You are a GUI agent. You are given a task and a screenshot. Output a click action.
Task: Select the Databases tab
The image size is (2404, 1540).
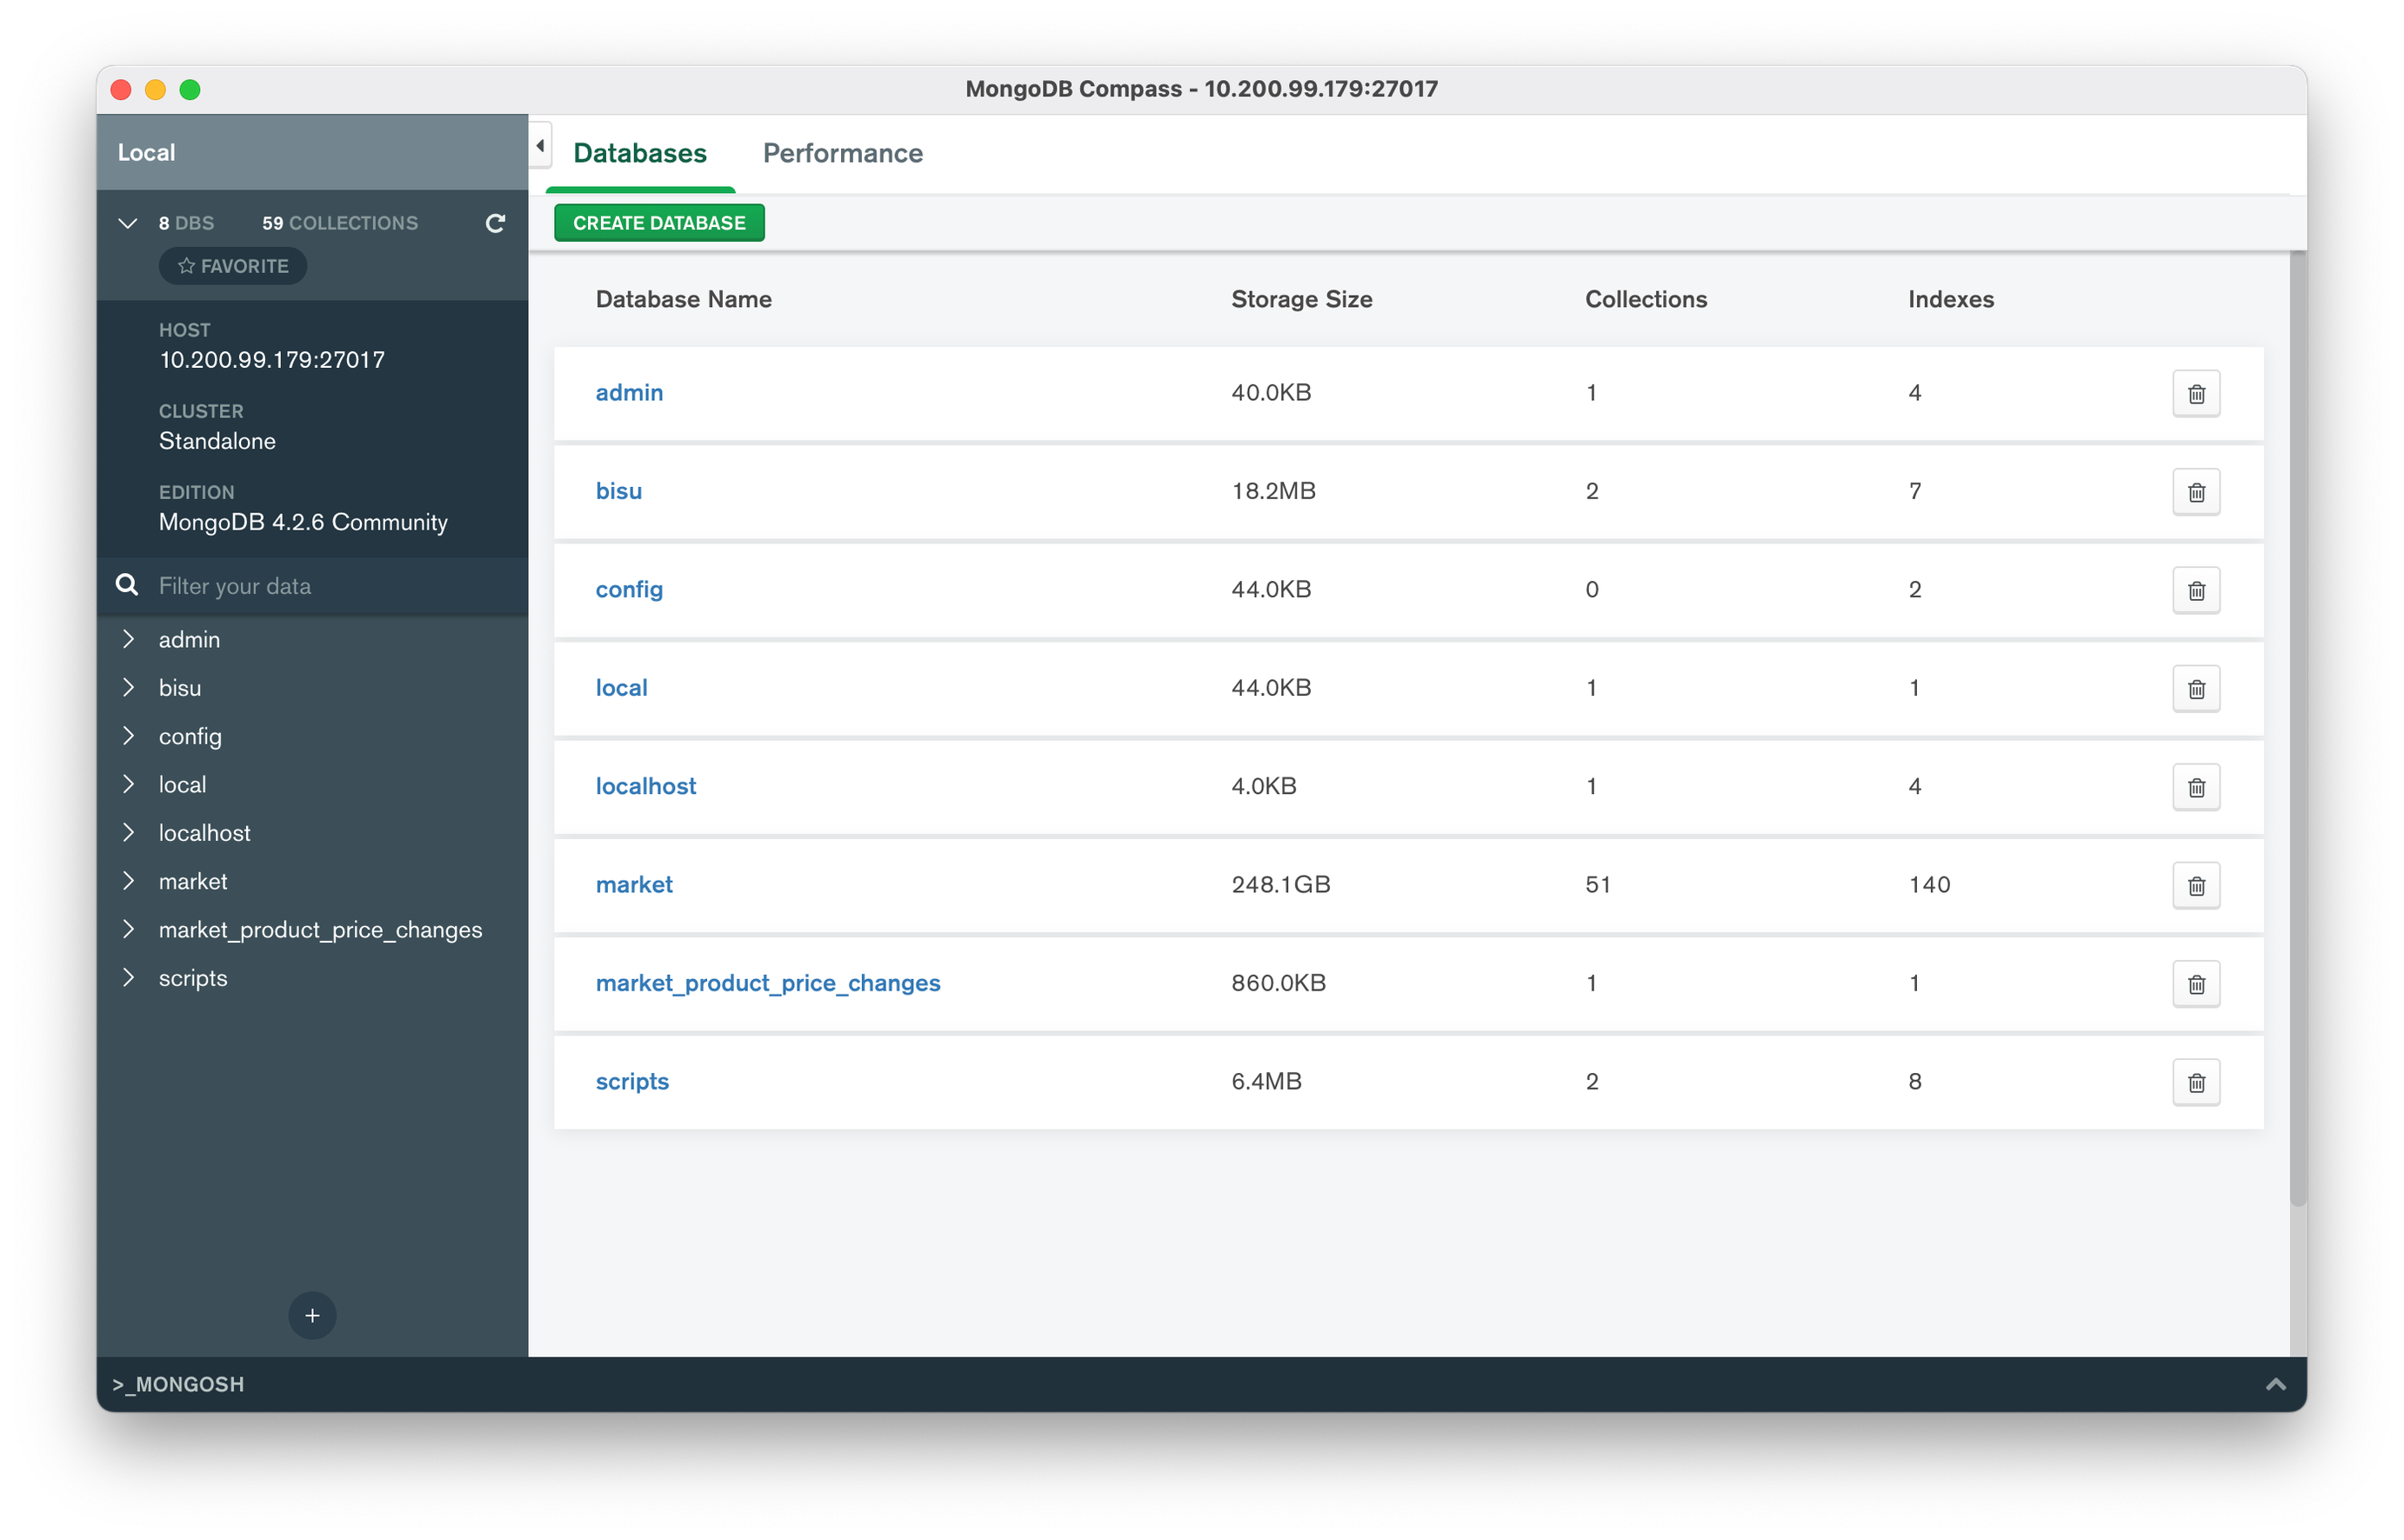pos(639,153)
